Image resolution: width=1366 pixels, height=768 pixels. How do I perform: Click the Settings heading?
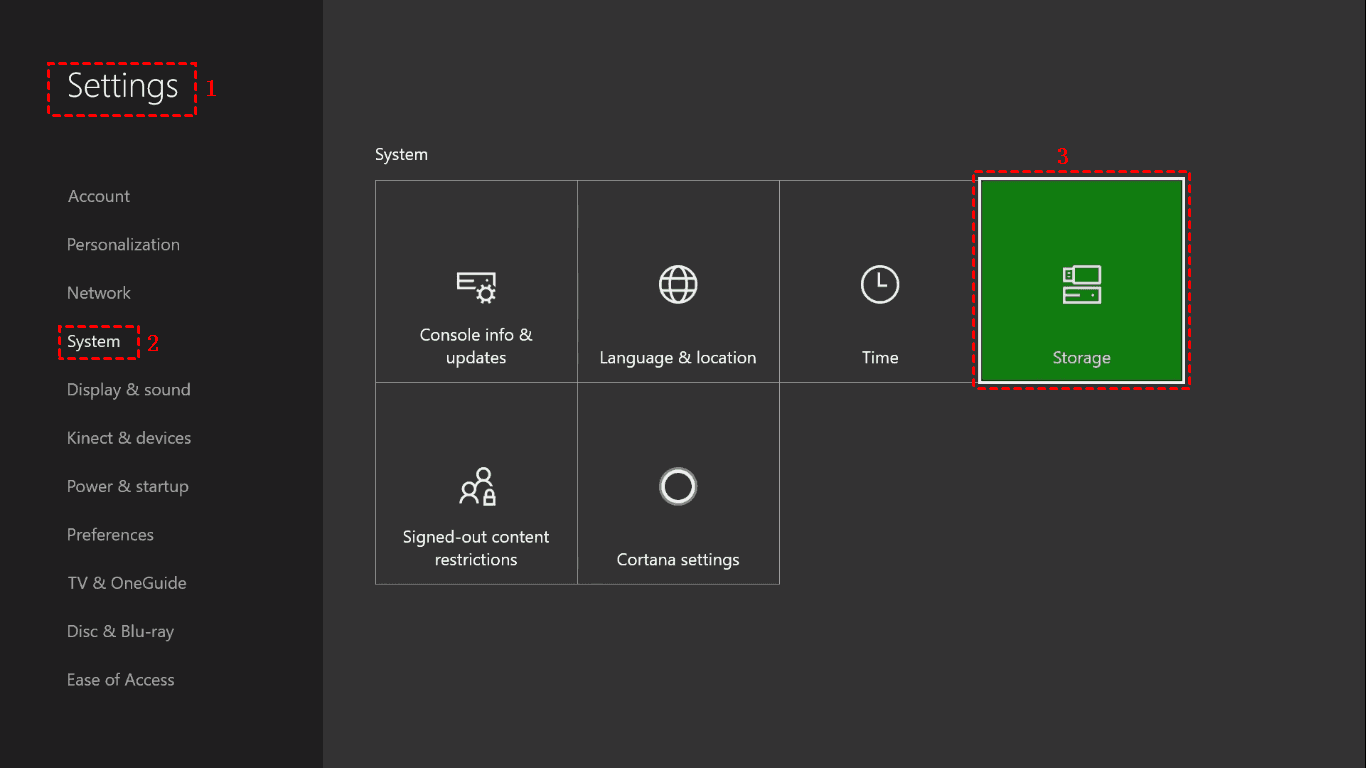click(120, 87)
